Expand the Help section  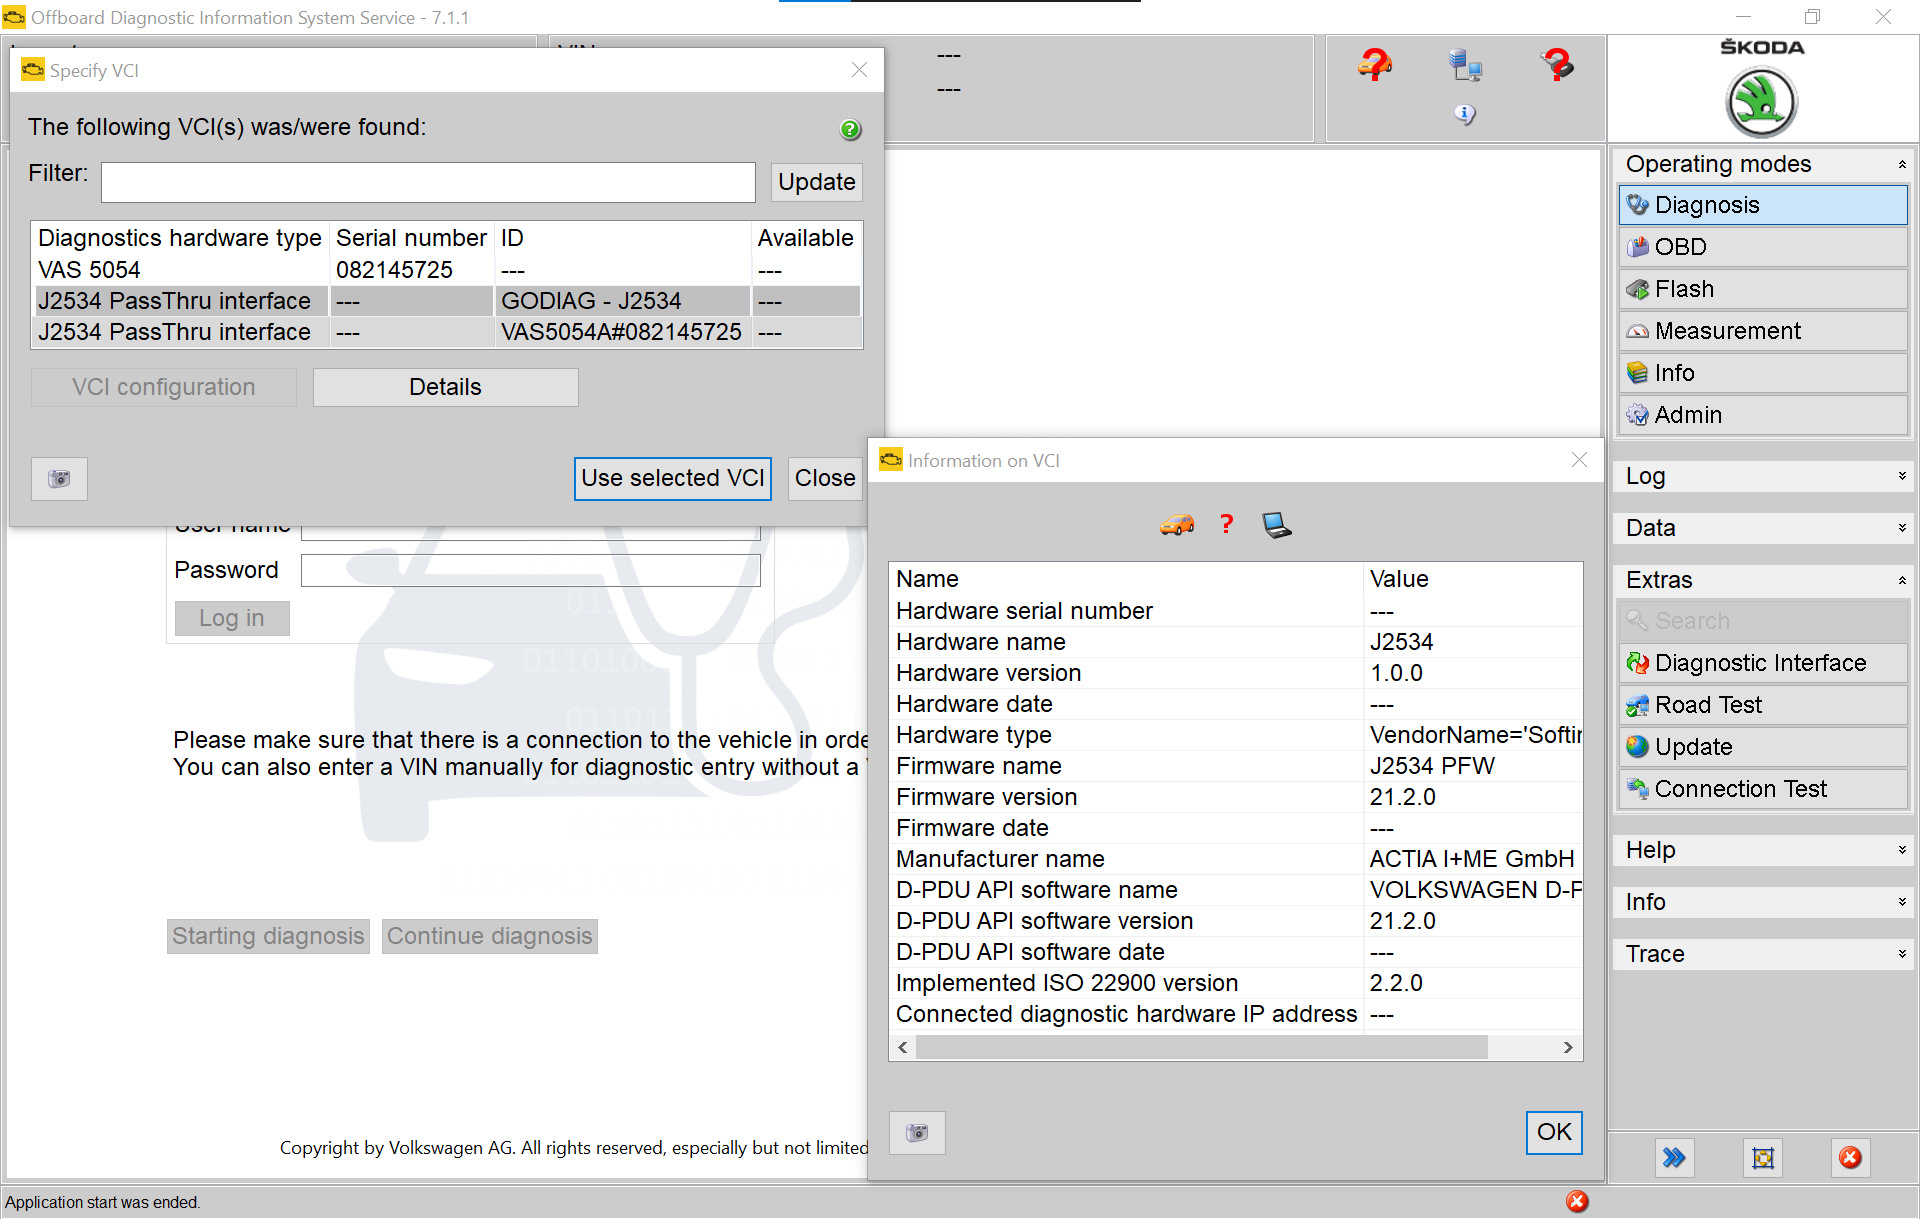pyautogui.click(x=1763, y=850)
